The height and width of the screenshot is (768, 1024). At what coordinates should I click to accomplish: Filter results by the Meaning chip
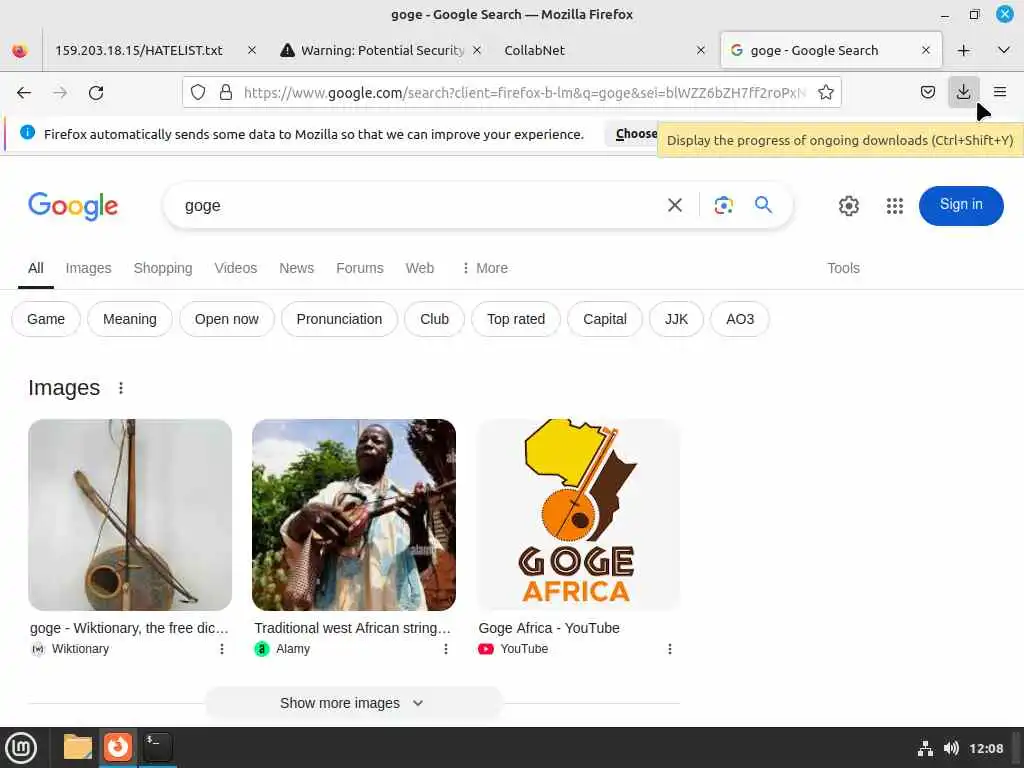130,319
